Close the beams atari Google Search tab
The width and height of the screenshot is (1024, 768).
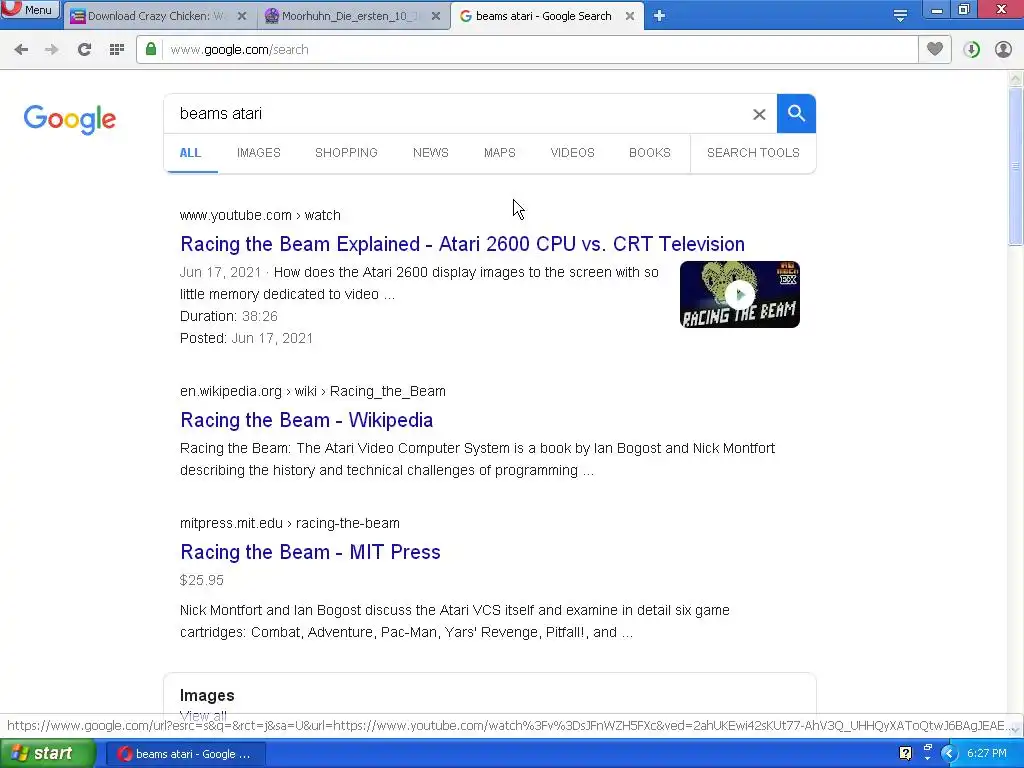tap(630, 16)
